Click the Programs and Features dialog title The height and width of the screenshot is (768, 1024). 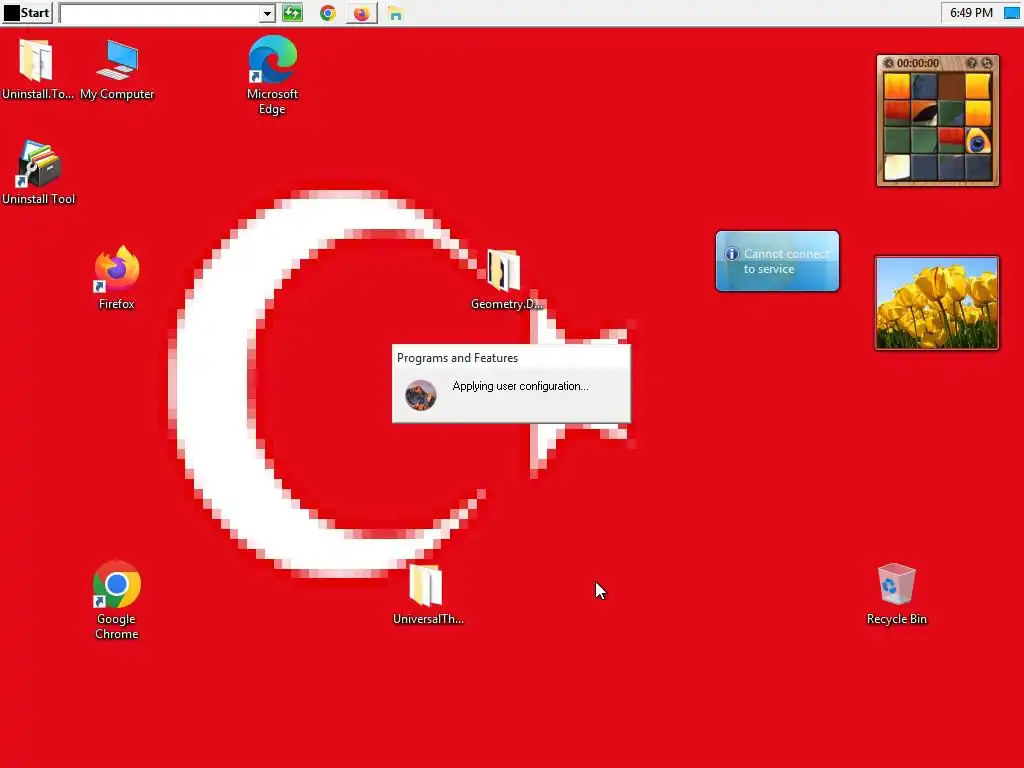pyautogui.click(x=457, y=358)
